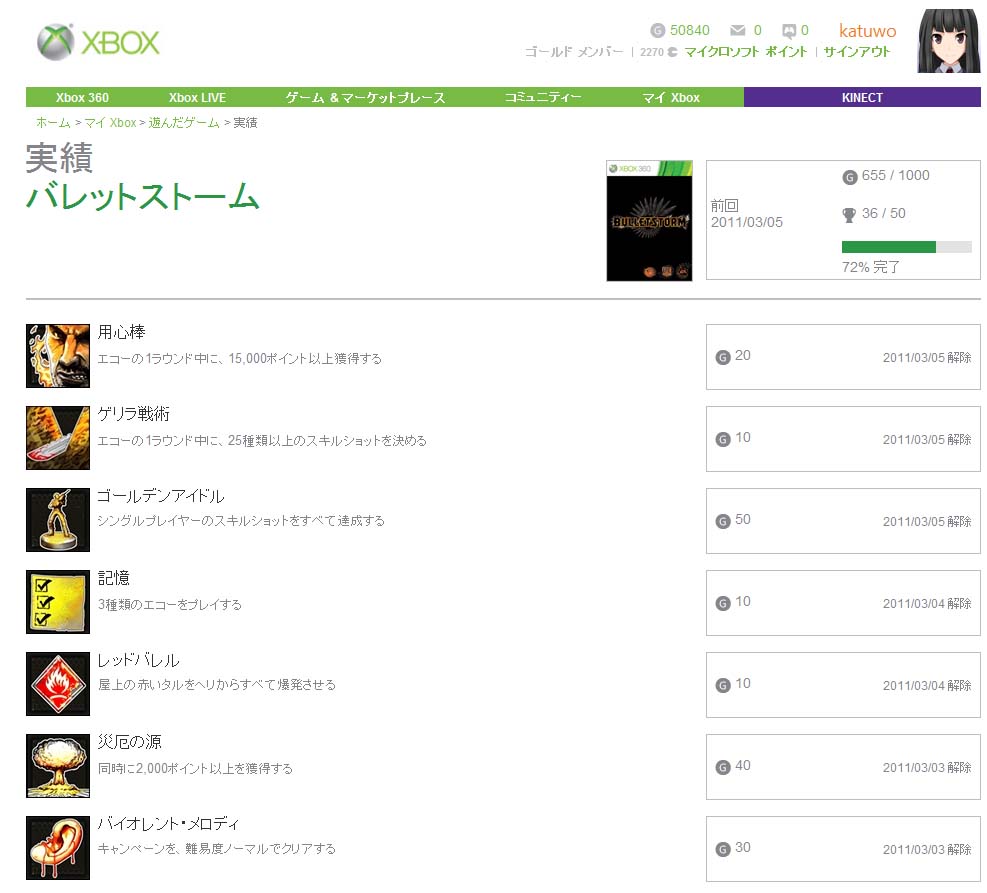Click the 3種類のエコーをプレイする description

coord(169,604)
